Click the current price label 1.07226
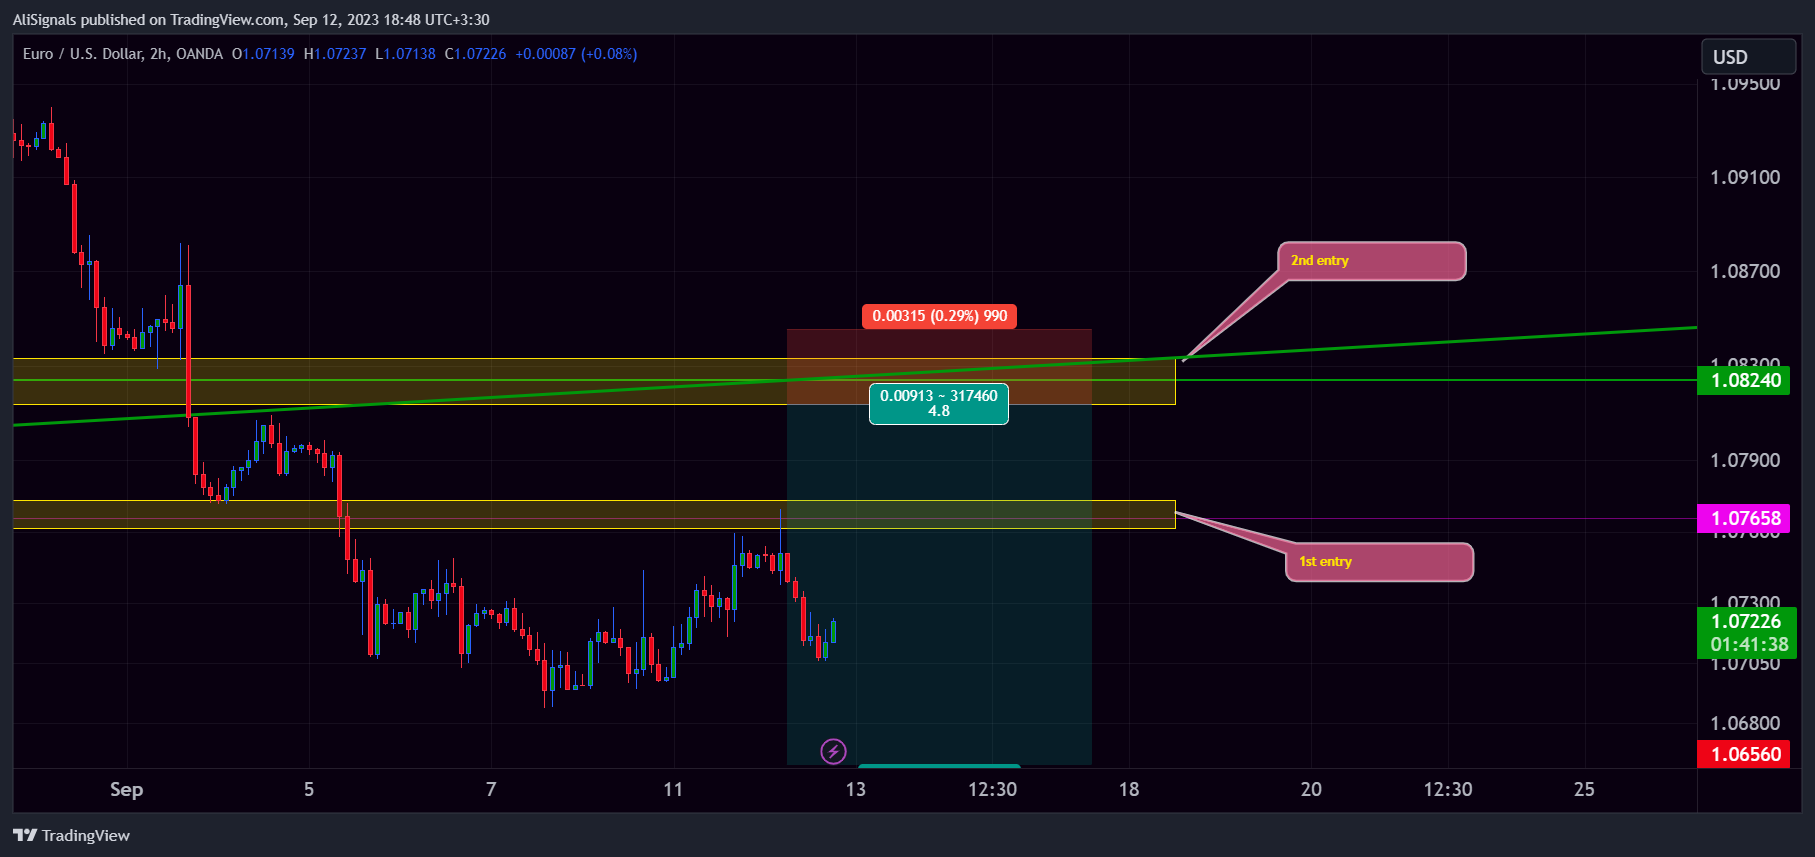 (x=1746, y=621)
